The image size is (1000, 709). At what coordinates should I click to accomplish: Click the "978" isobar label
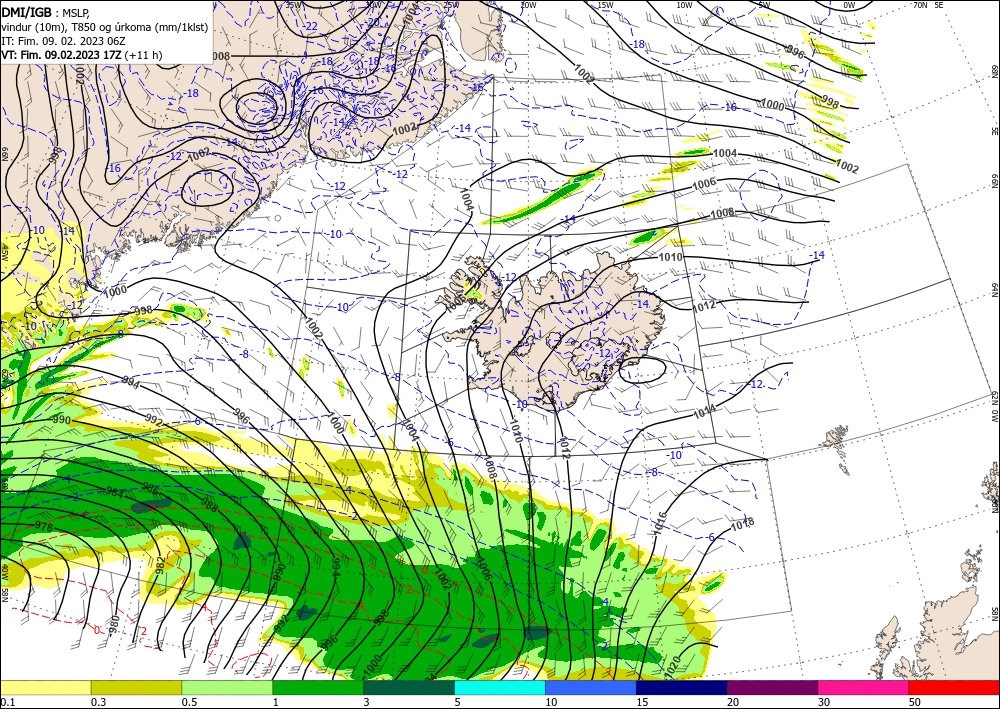(x=43, y=526)
